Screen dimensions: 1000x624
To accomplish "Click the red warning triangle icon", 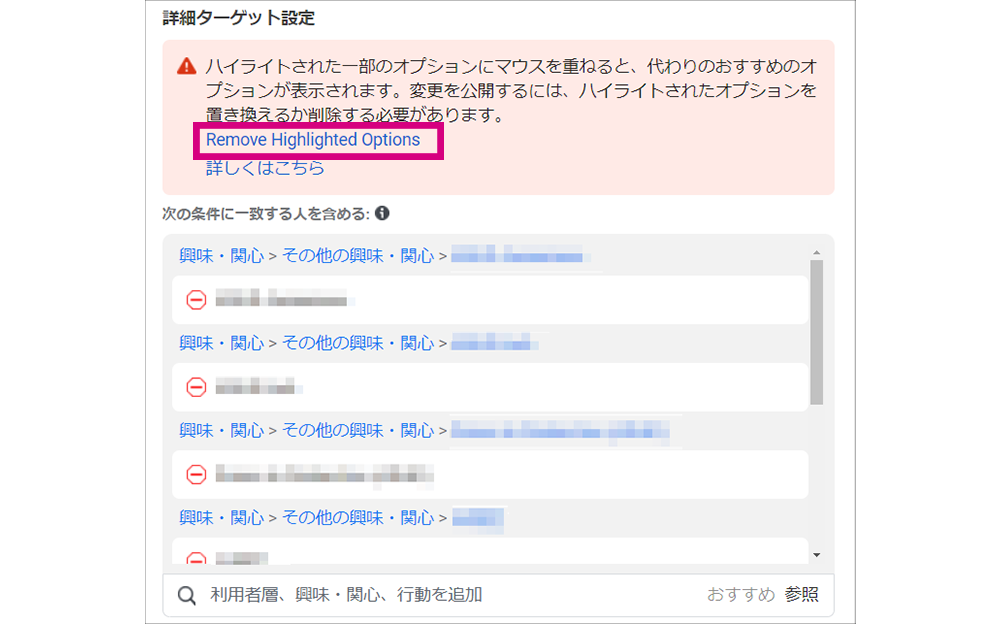I will click(186, 66).
